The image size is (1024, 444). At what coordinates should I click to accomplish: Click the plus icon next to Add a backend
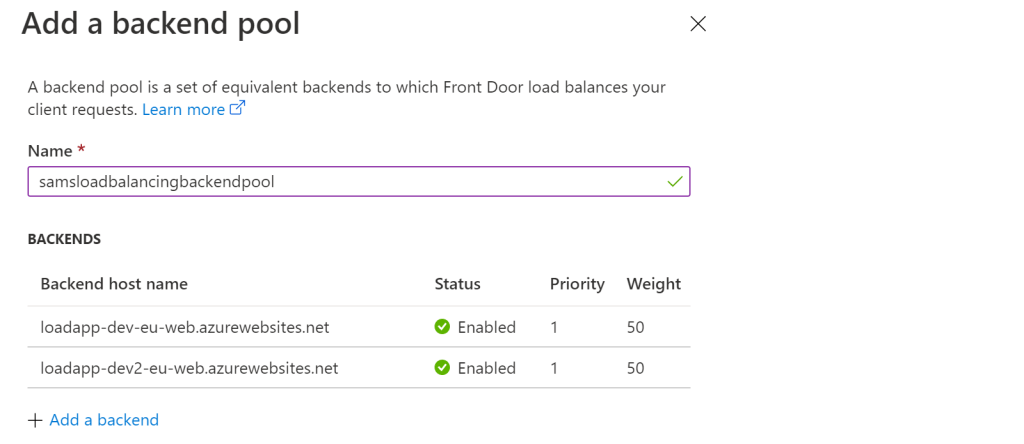tap(35, 420)
